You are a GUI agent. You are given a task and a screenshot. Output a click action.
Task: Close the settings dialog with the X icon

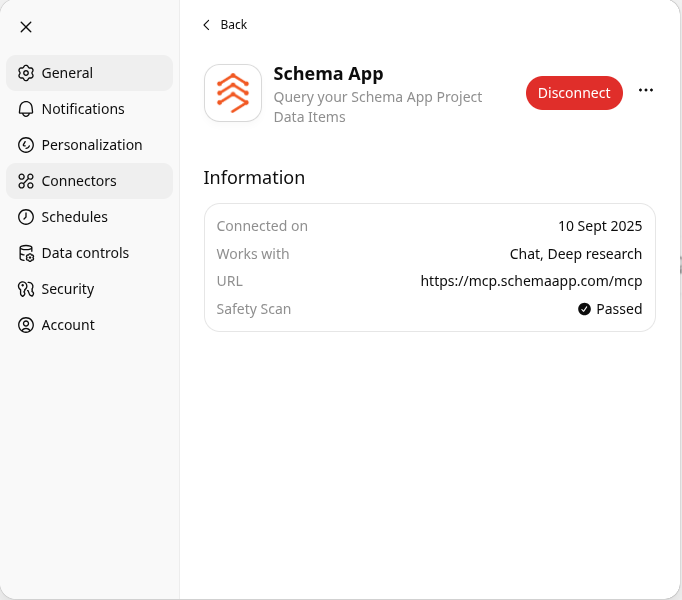click(26, 27)
